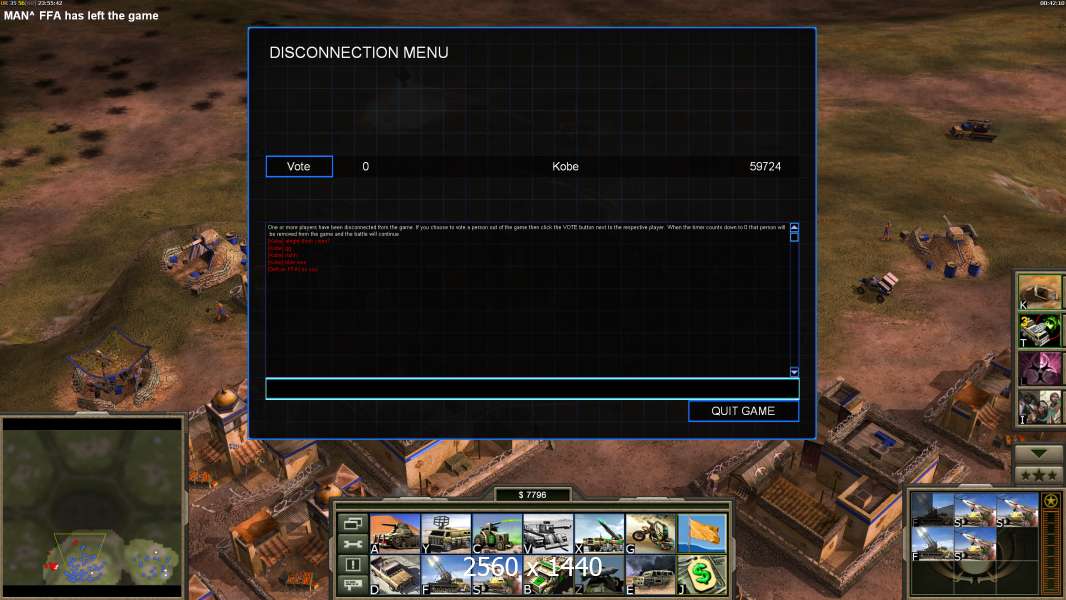Build the quad cannon with hotkey V
1066x600 pixels.
click(x=548, y=533)
